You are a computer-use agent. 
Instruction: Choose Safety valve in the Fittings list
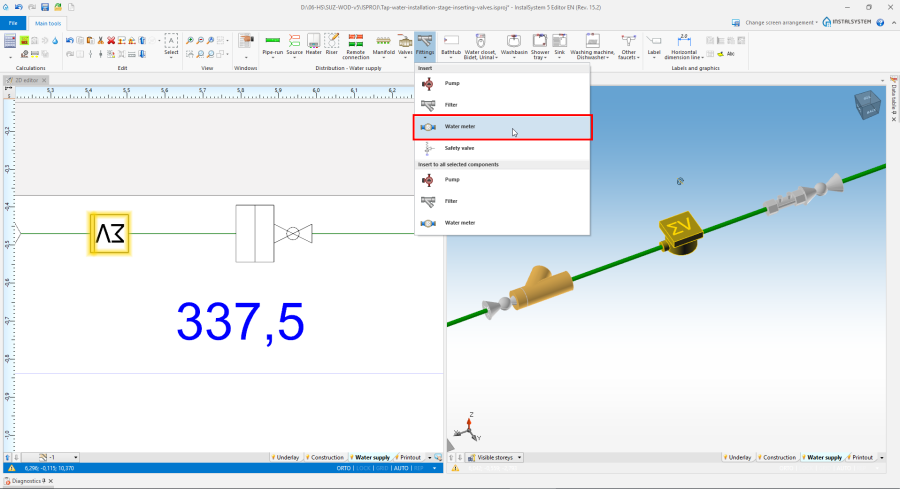pyautogui.click(x=459, y=148)
